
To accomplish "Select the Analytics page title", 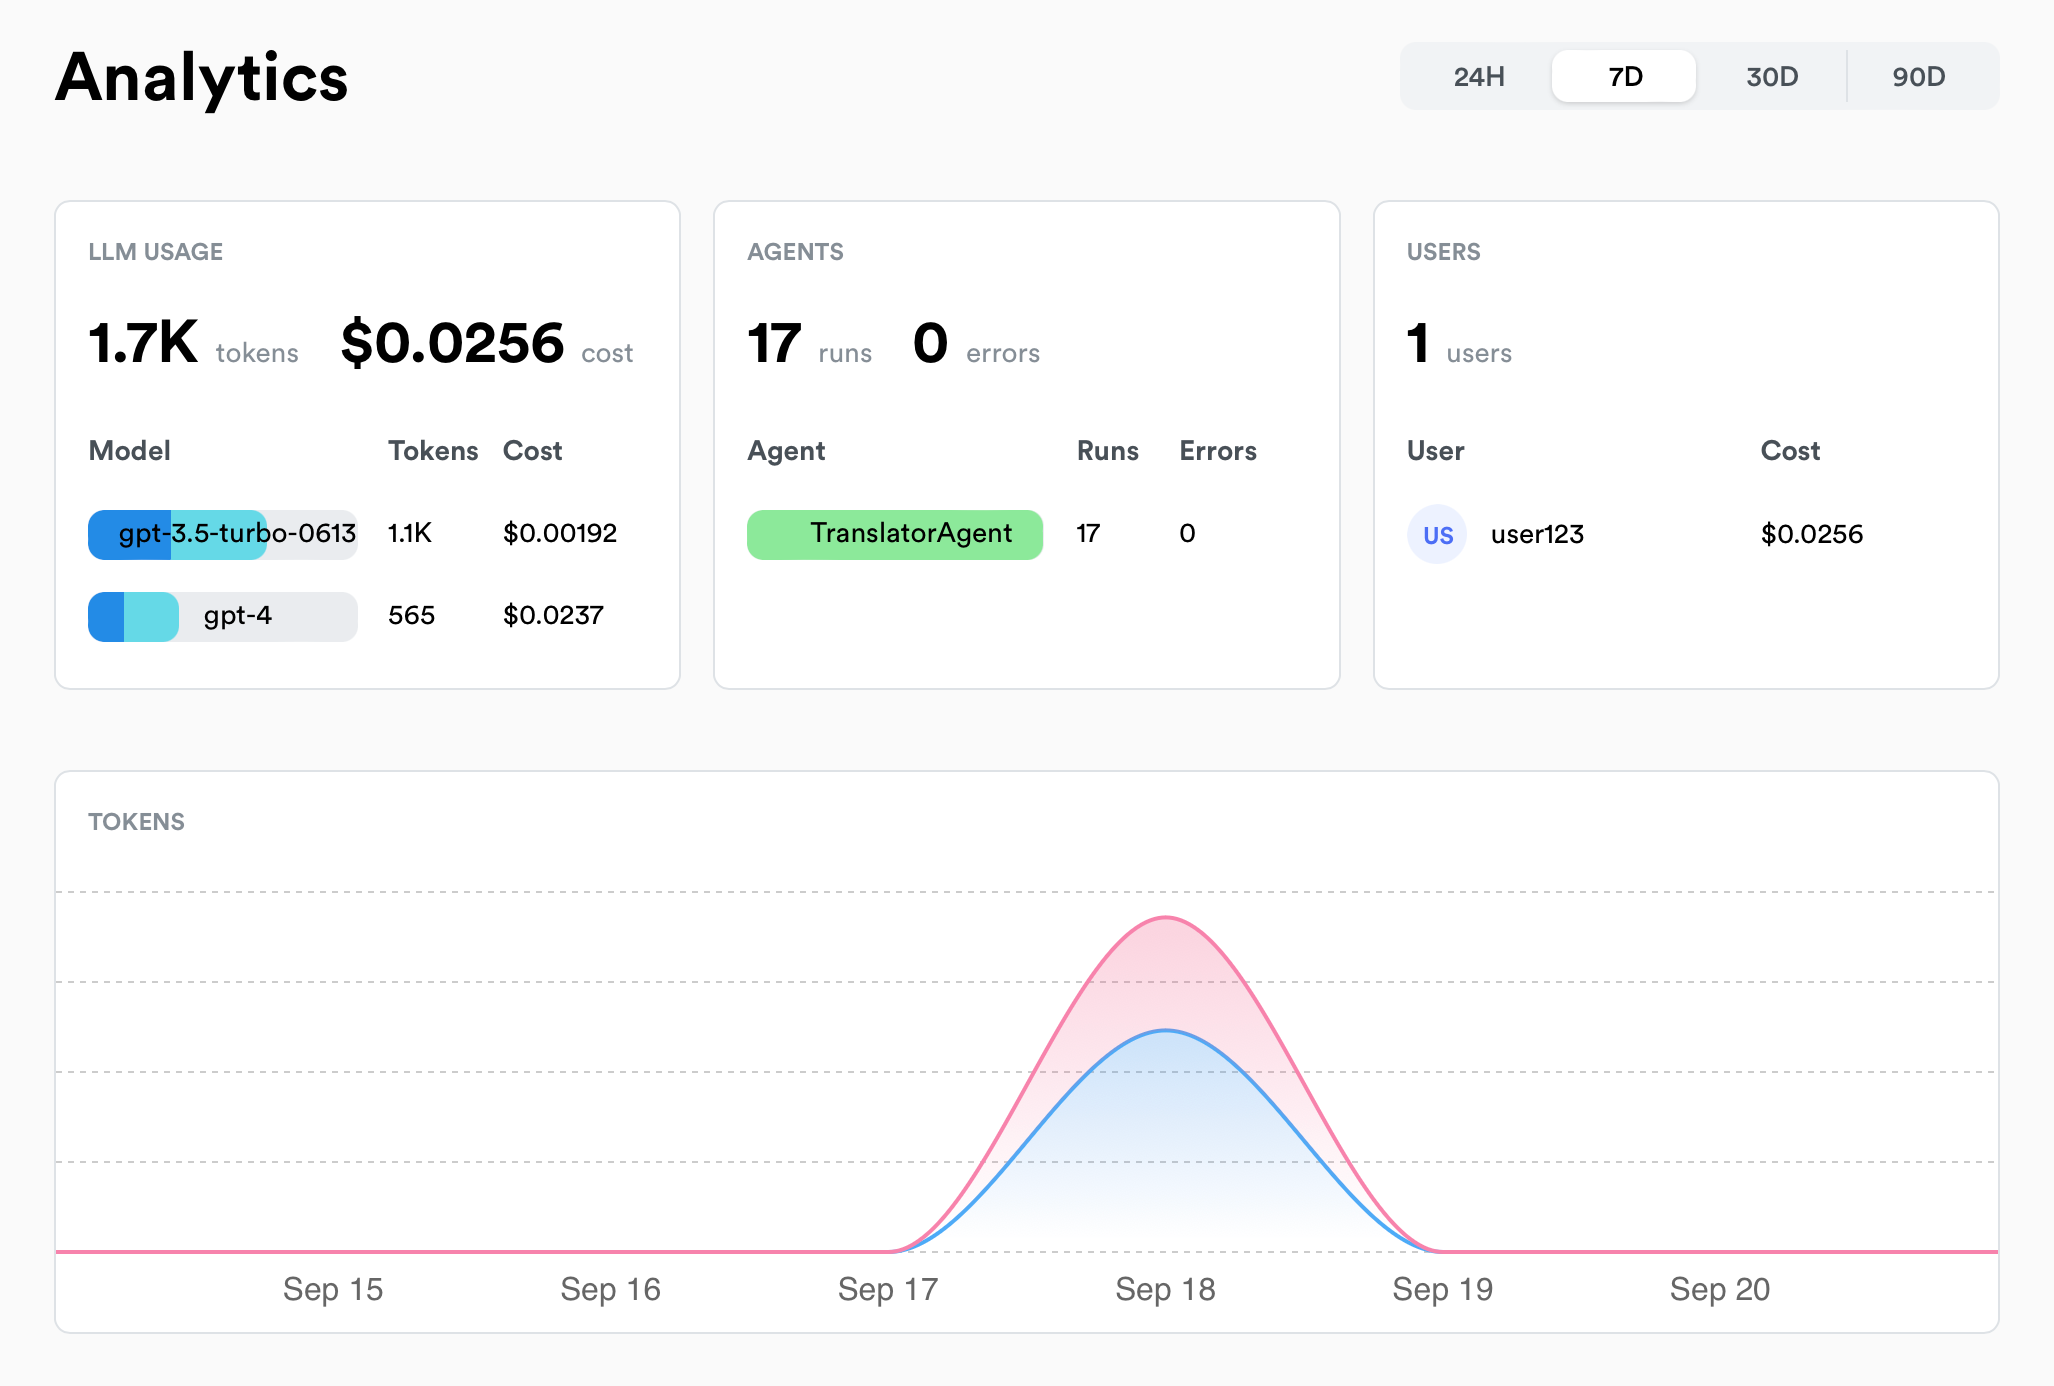I will point(200,77).
